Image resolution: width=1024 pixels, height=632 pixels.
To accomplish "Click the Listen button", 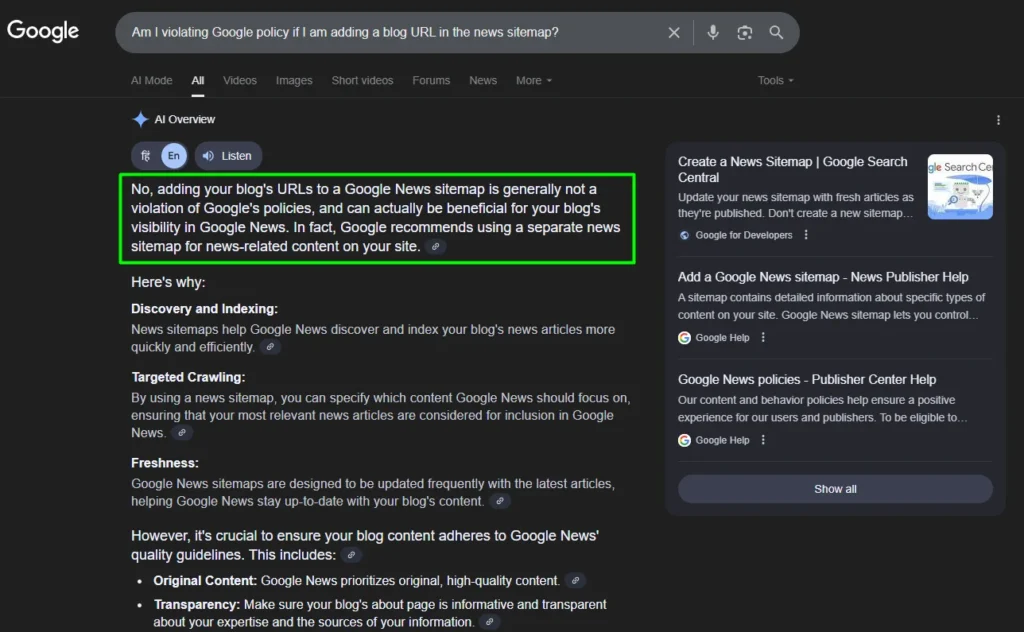I will click(x=228, y=156).
